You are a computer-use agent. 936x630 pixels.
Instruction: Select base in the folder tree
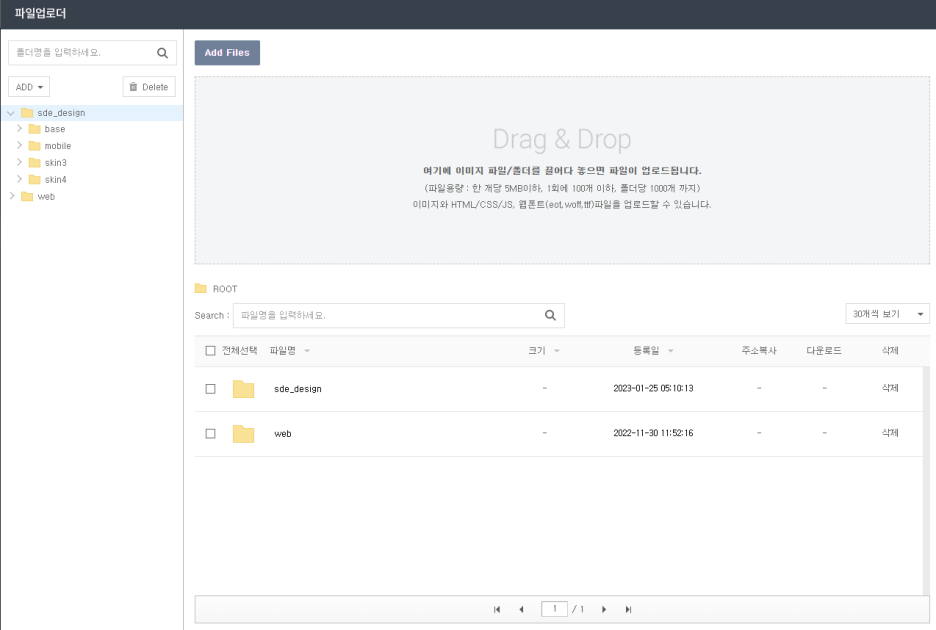[55, 129]
